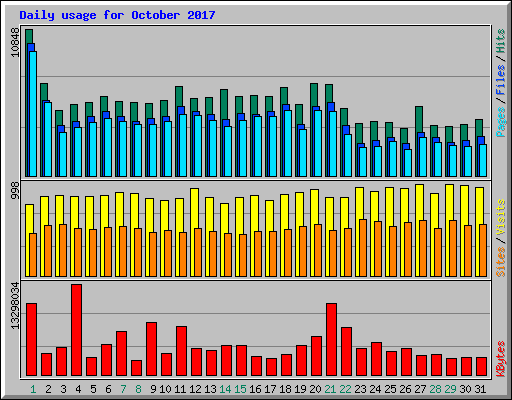
Task: Select the 10848 hits axis value
Action: (x=15, y=42)
